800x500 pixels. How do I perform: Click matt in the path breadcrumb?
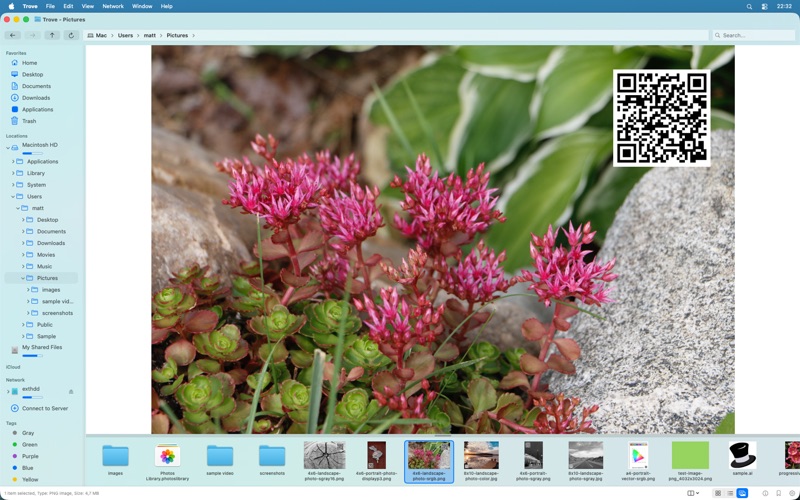point(149,36)
